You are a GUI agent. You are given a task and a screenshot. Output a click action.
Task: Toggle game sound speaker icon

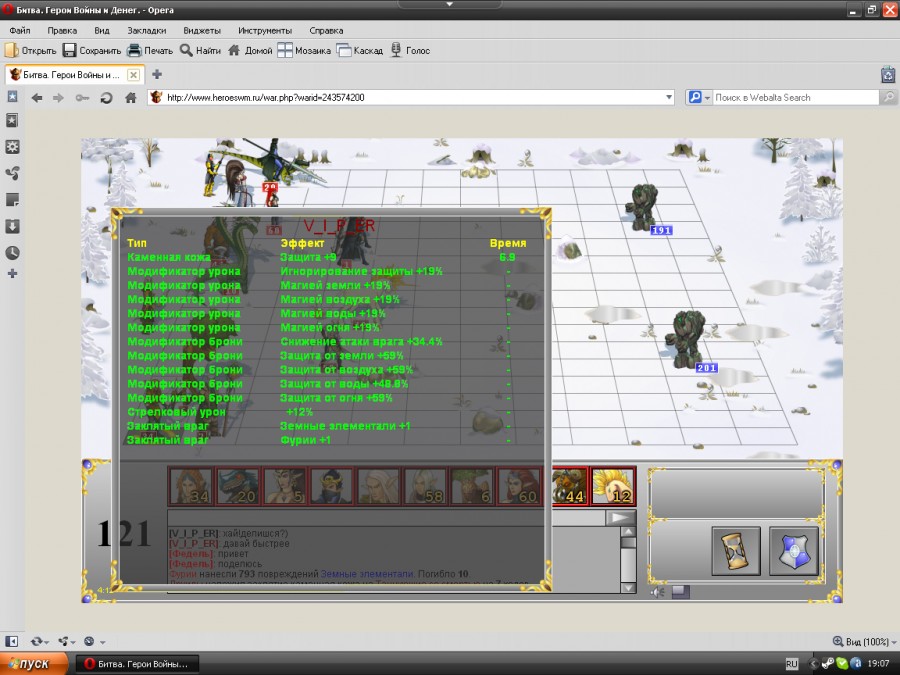click(657, 591)
